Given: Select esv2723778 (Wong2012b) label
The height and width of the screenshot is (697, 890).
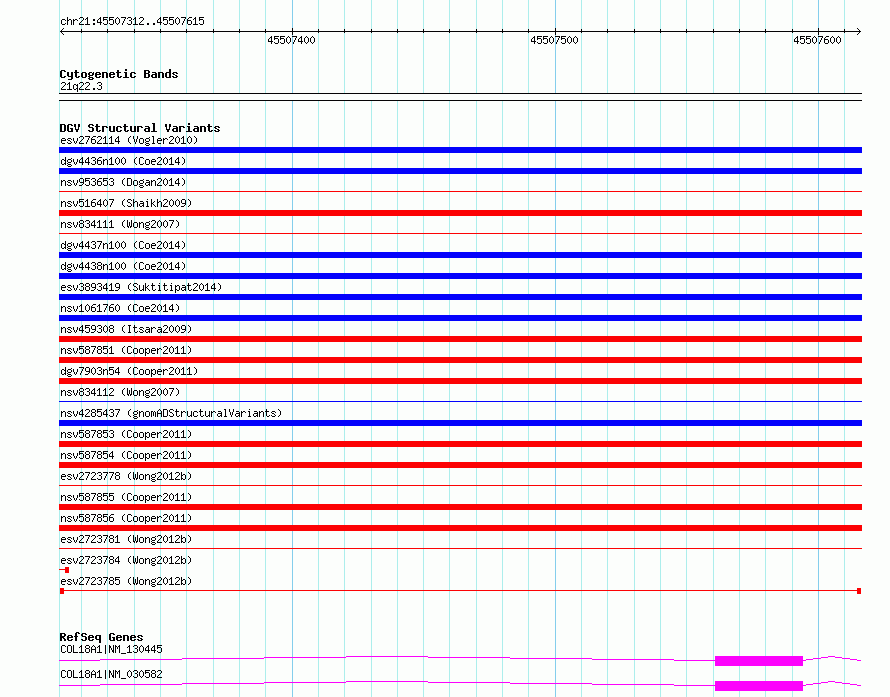Looking at the screenshot, I should 126,476.
